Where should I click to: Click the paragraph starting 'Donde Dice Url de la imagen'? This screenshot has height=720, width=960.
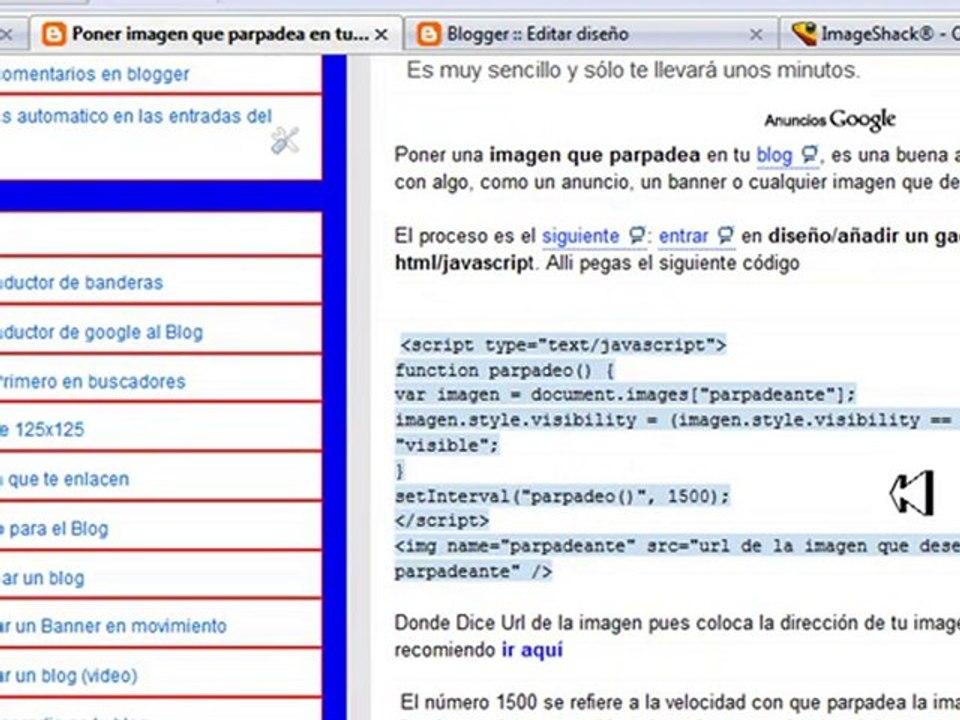(677, 636)
